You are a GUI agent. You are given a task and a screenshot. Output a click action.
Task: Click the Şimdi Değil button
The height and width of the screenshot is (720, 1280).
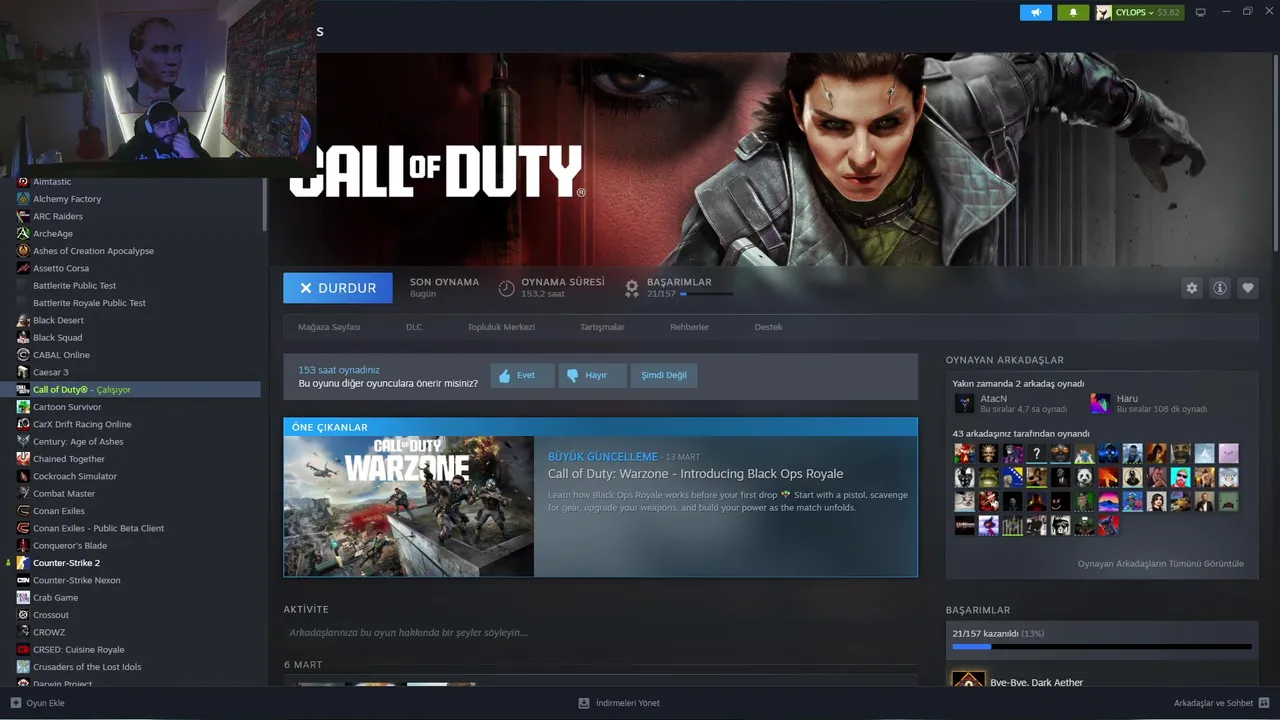point(664,376)
